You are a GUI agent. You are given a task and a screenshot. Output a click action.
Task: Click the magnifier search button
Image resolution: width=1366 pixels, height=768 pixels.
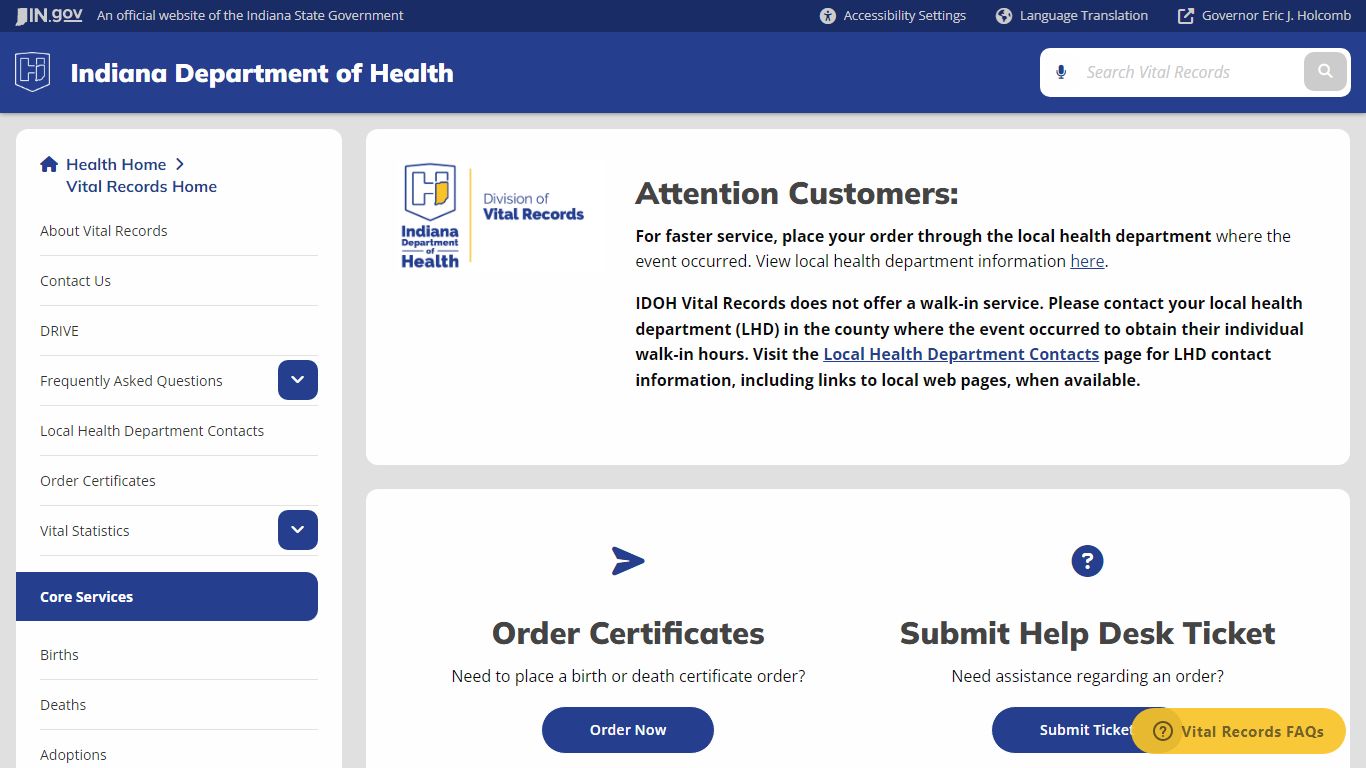pos(1325,72)
